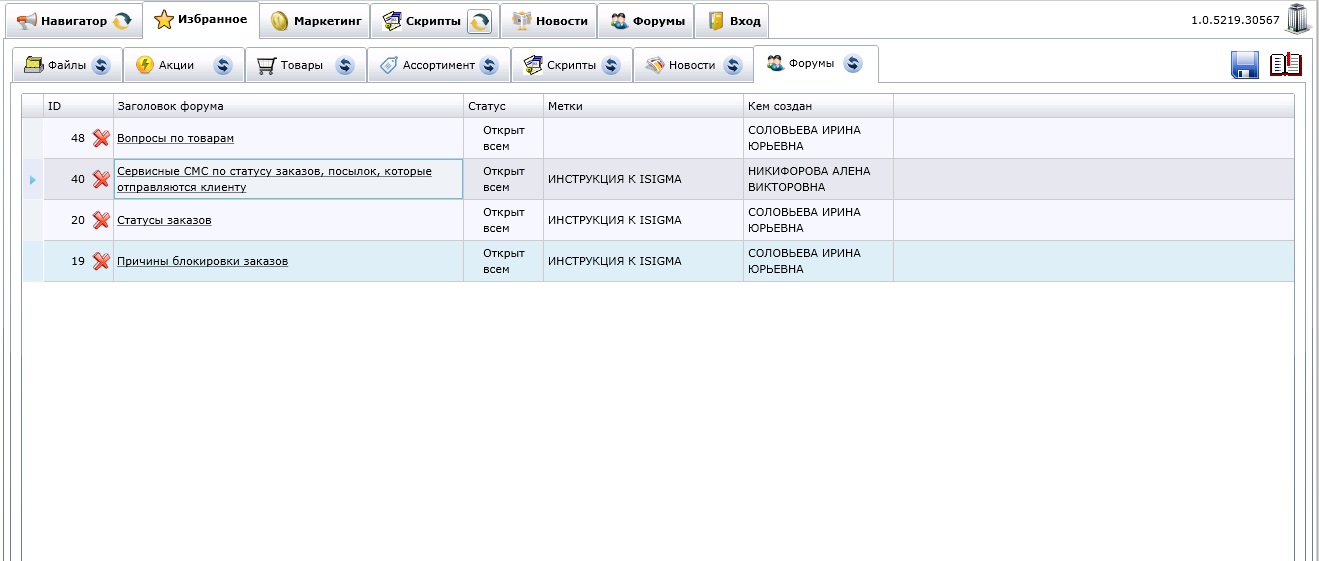Open forum link Сервисные СМС по статусу заказов
The width and height of the screenshot is (1319, 561).
pos(274,179)
